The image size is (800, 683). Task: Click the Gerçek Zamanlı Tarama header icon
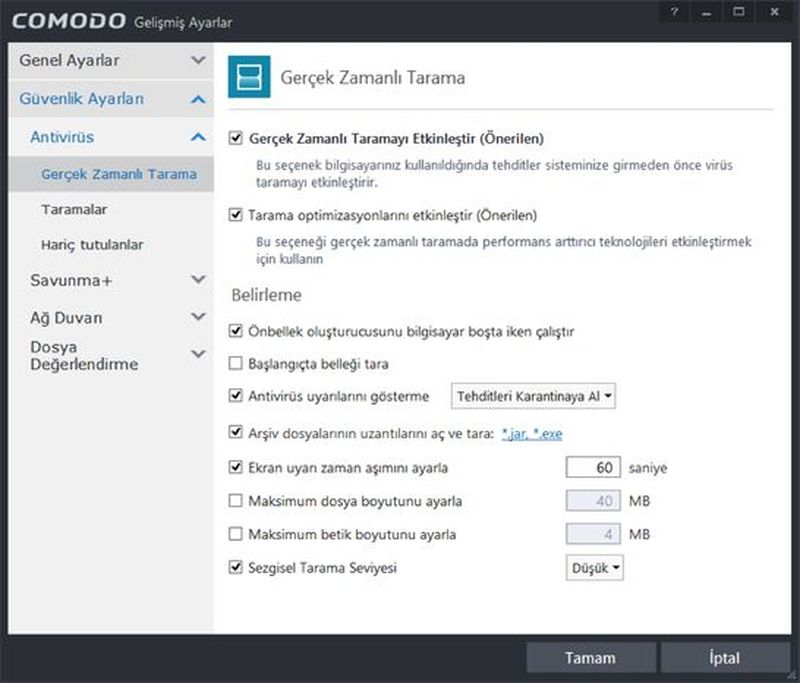[x=249, y=76]
